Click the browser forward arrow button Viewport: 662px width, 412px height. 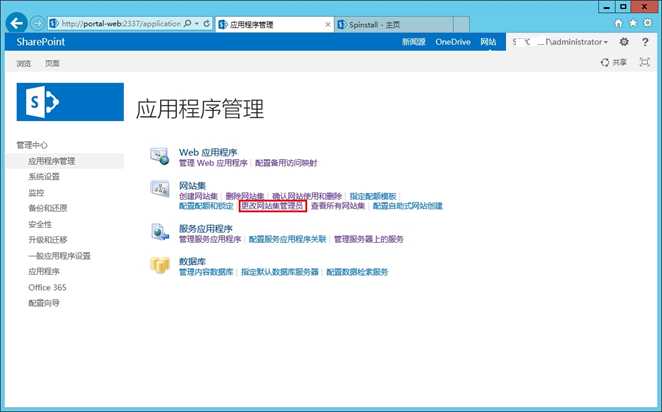click(x=38, y=24)
